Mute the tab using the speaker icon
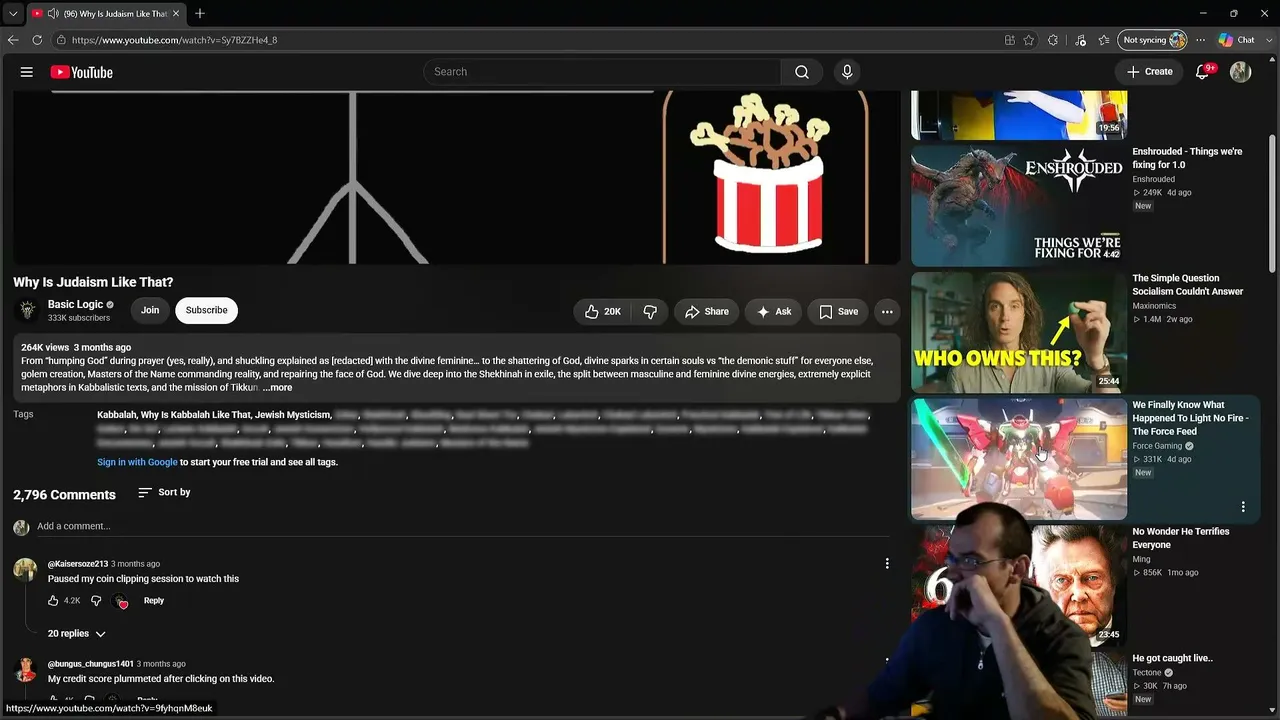Screen dimensions: 1280x720 point(53,14)
